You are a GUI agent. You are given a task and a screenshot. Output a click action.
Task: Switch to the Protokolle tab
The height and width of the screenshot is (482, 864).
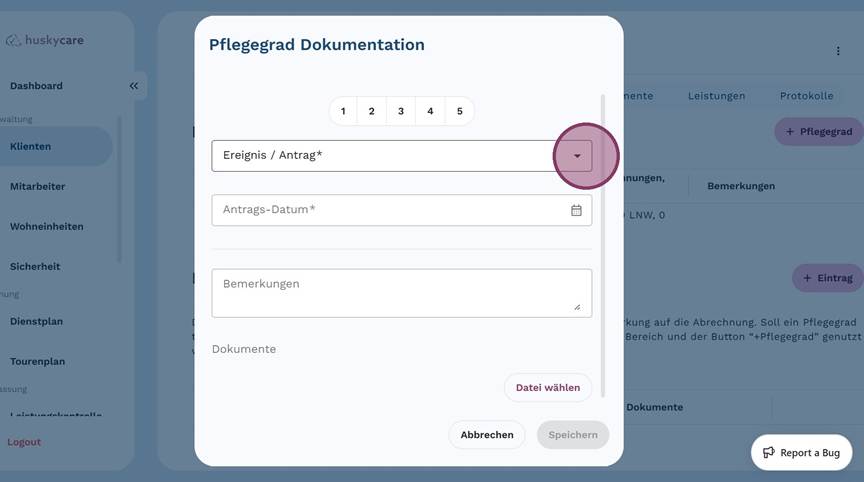coord(806,96)
